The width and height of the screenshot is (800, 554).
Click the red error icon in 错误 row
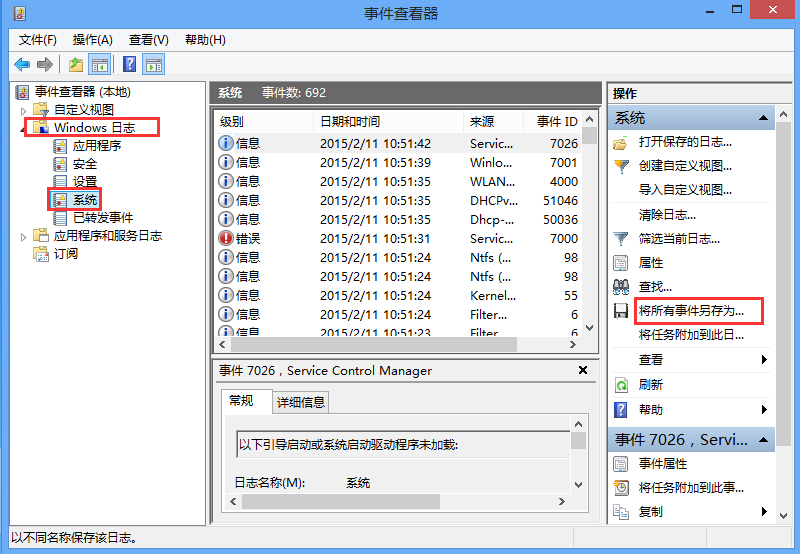(x=226, y=238)
